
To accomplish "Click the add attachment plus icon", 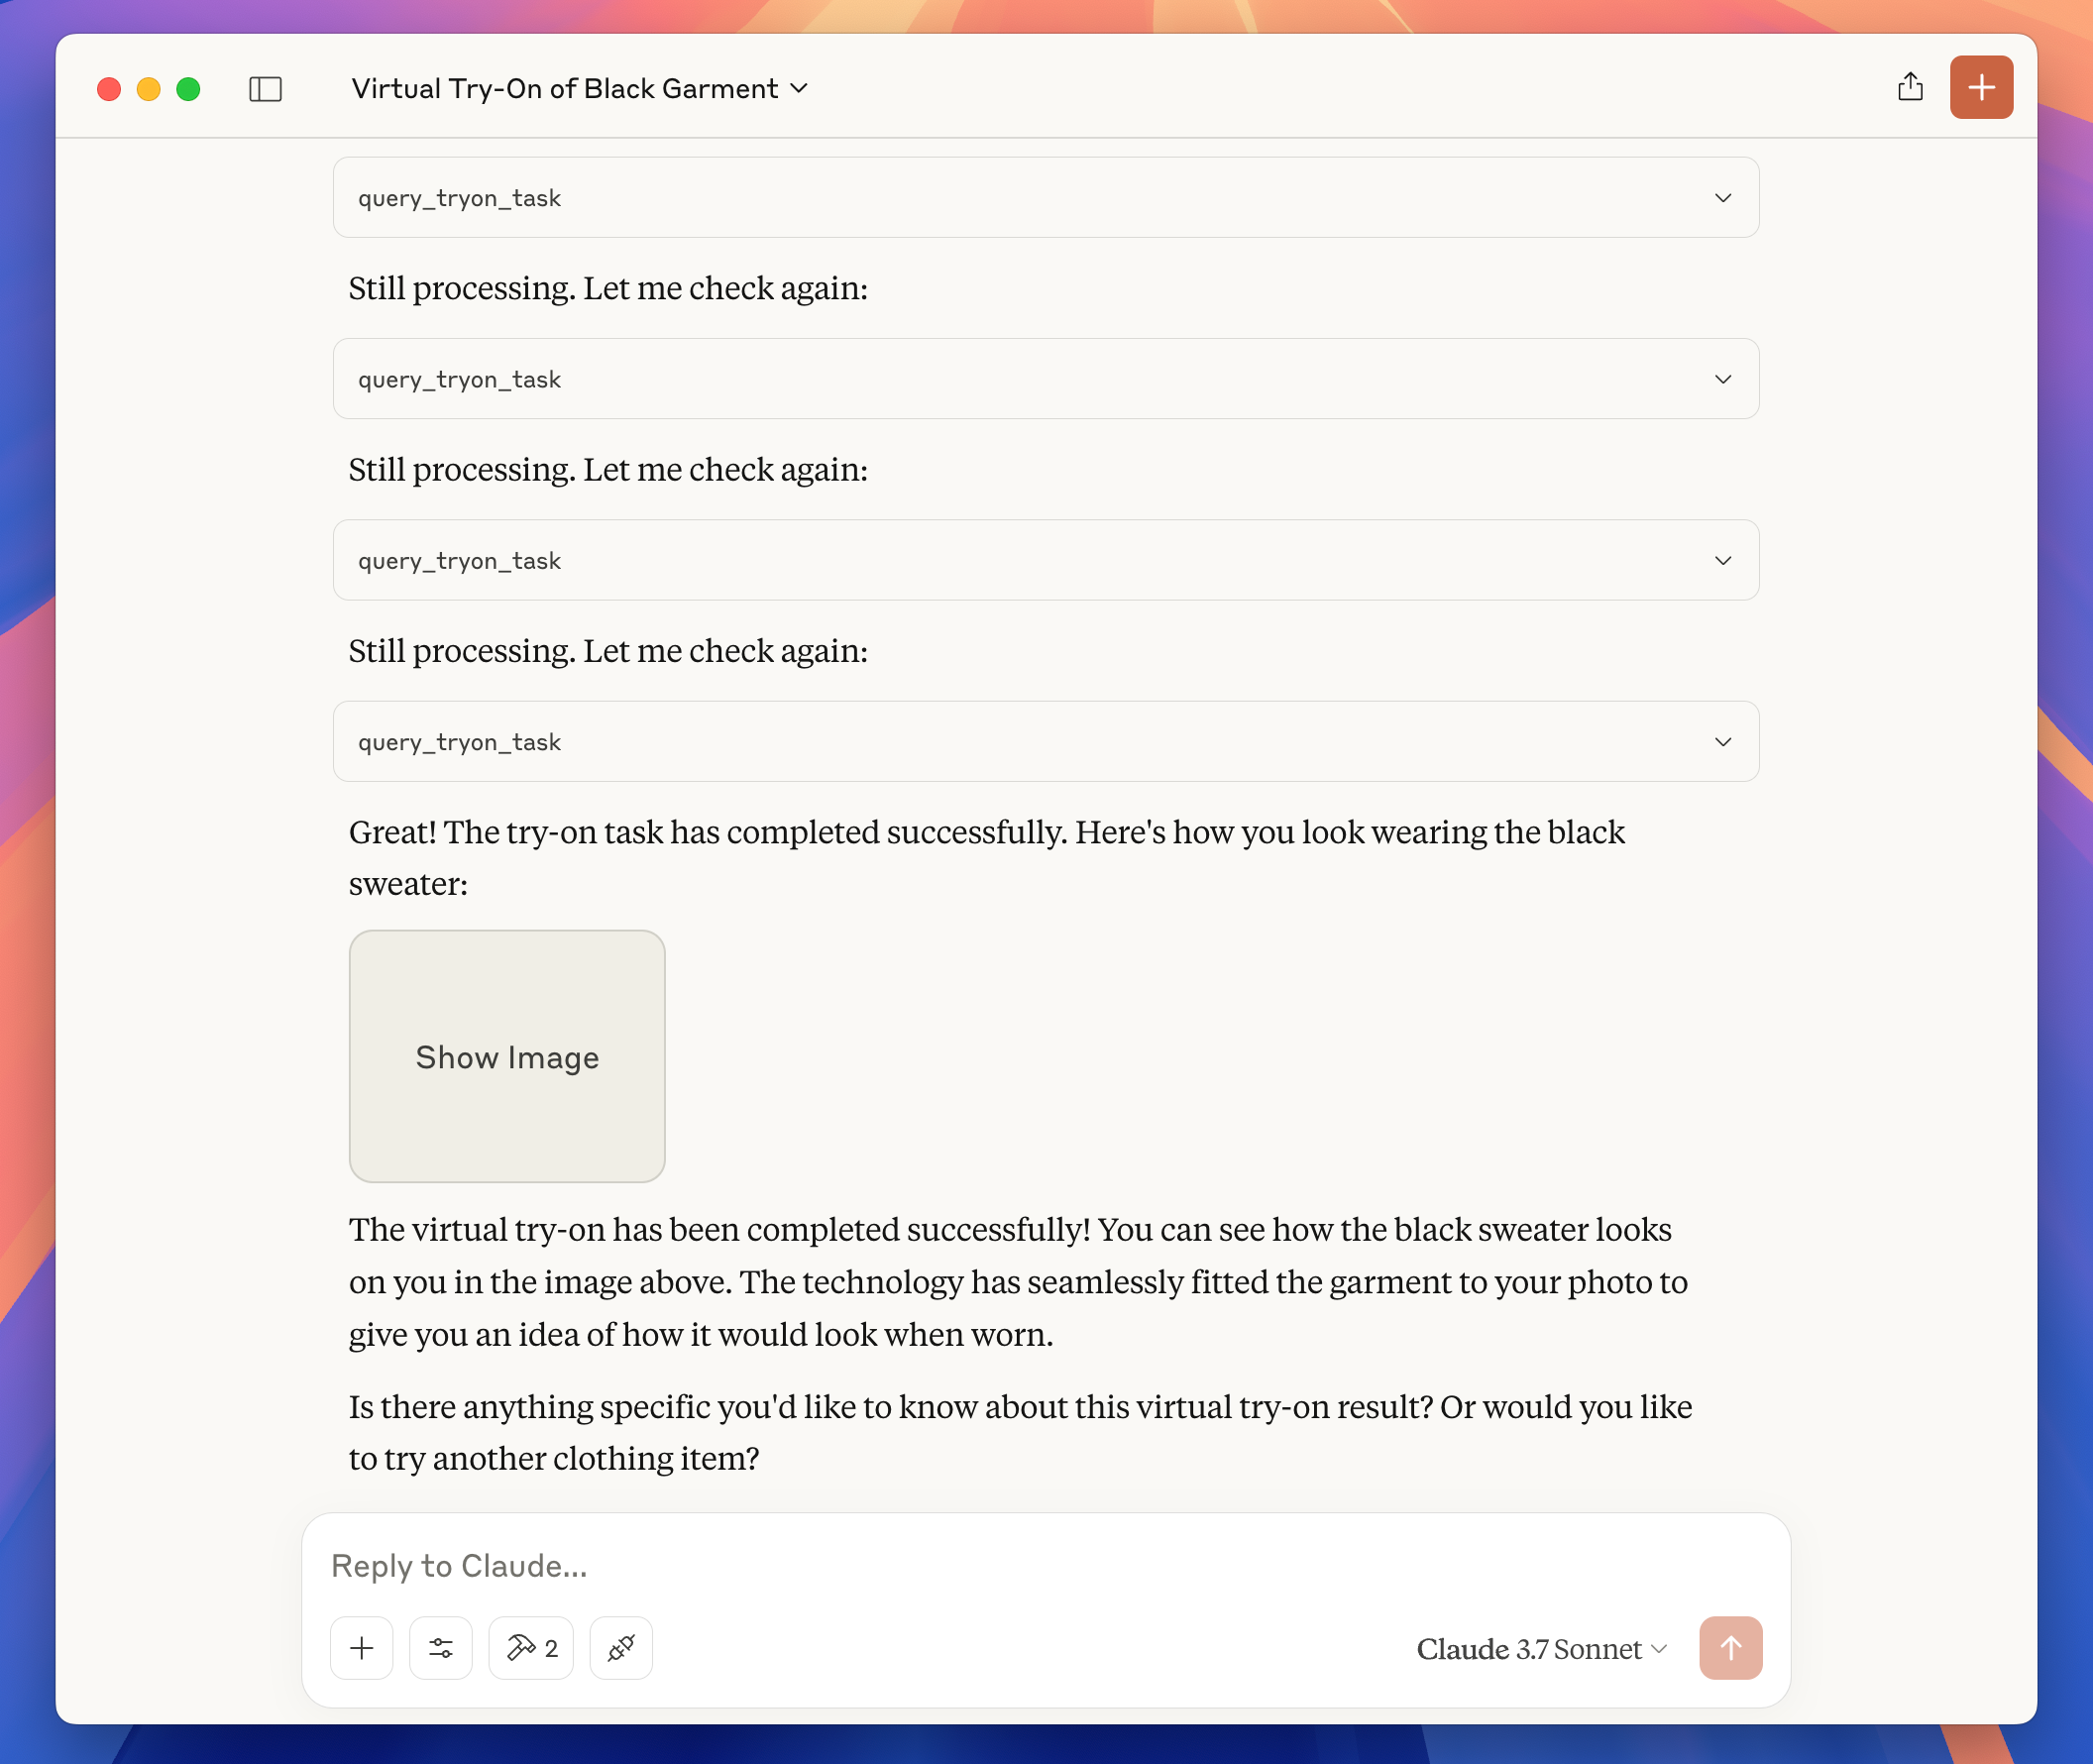I will tap(362, 1648).
